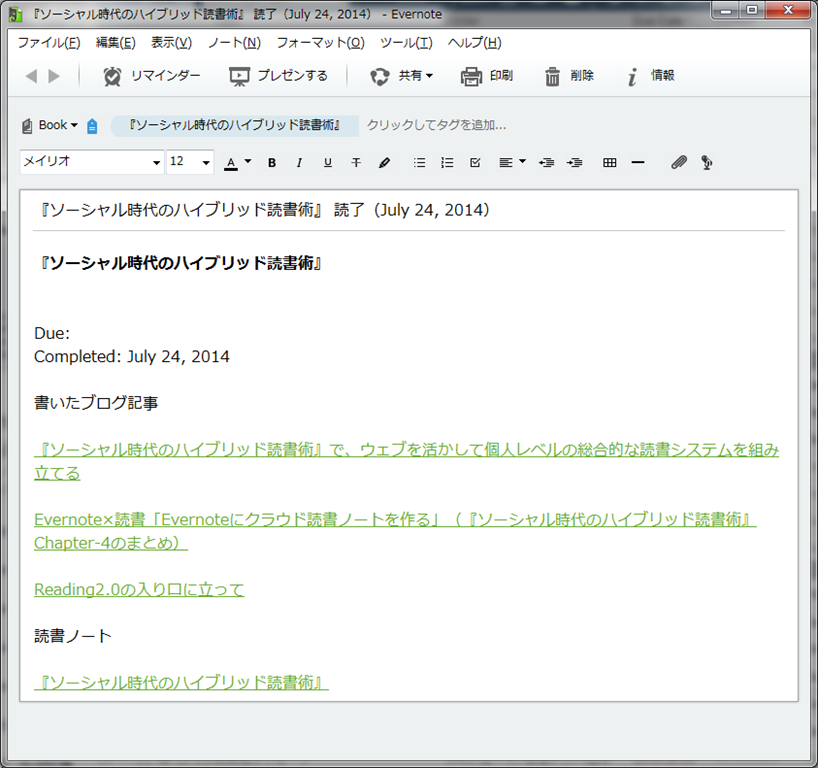Click the back navigation arrow

[x=31, y=76]
